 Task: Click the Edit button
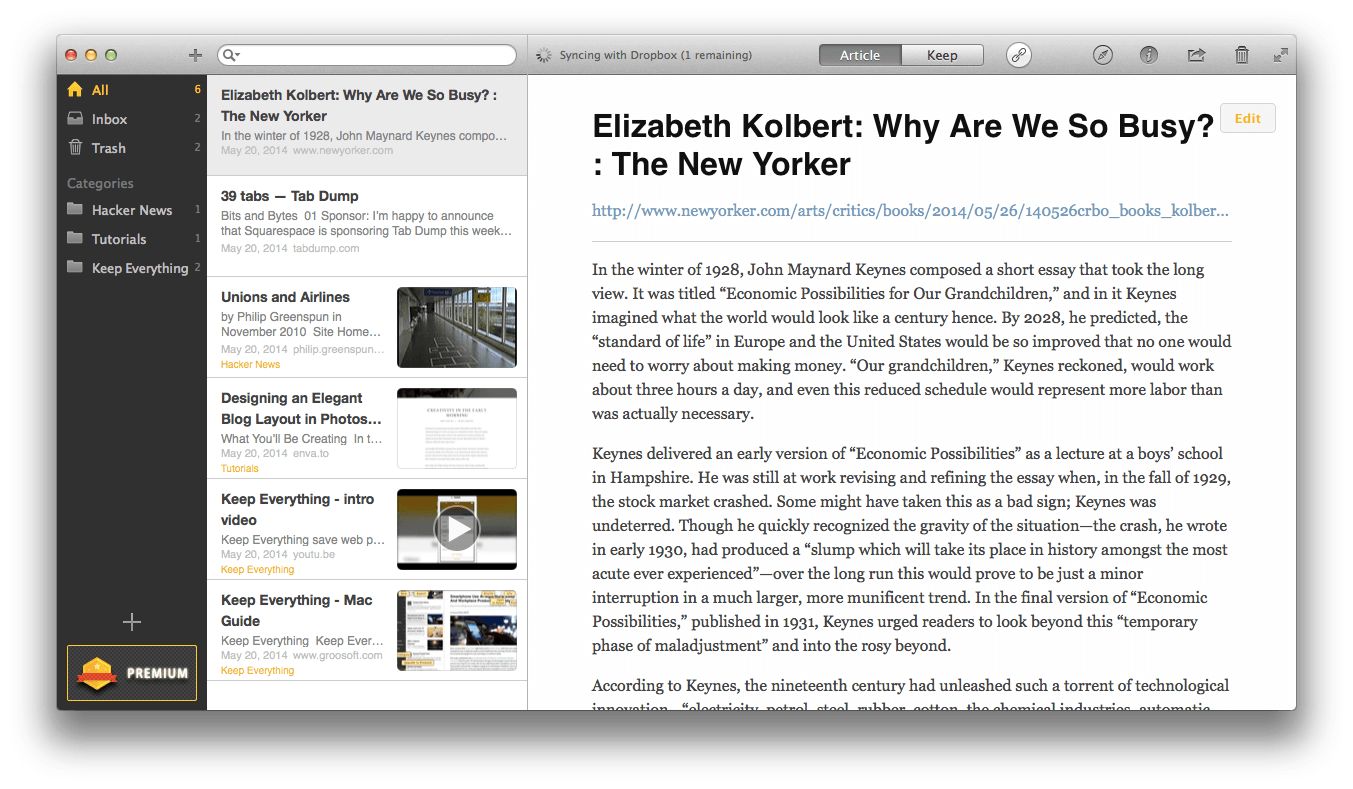point(1248,118)
